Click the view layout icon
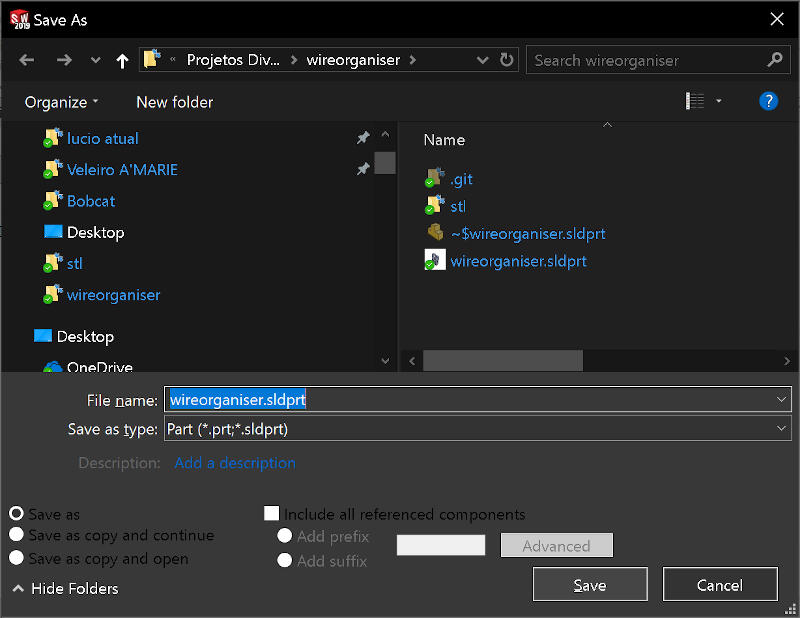800x618 pixels. click(x=695, y=101)
